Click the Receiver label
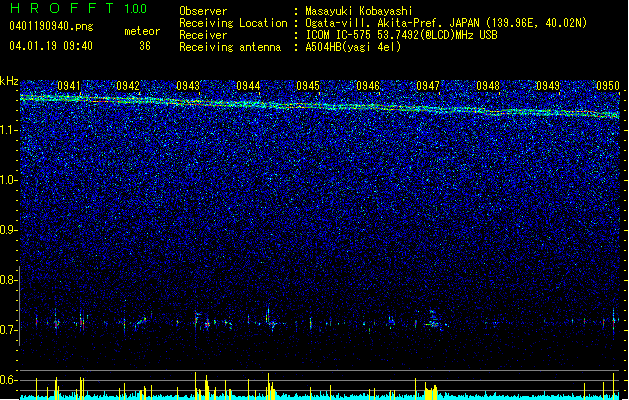The width and height of the screenshot is (629, 400). pos(203,35)
